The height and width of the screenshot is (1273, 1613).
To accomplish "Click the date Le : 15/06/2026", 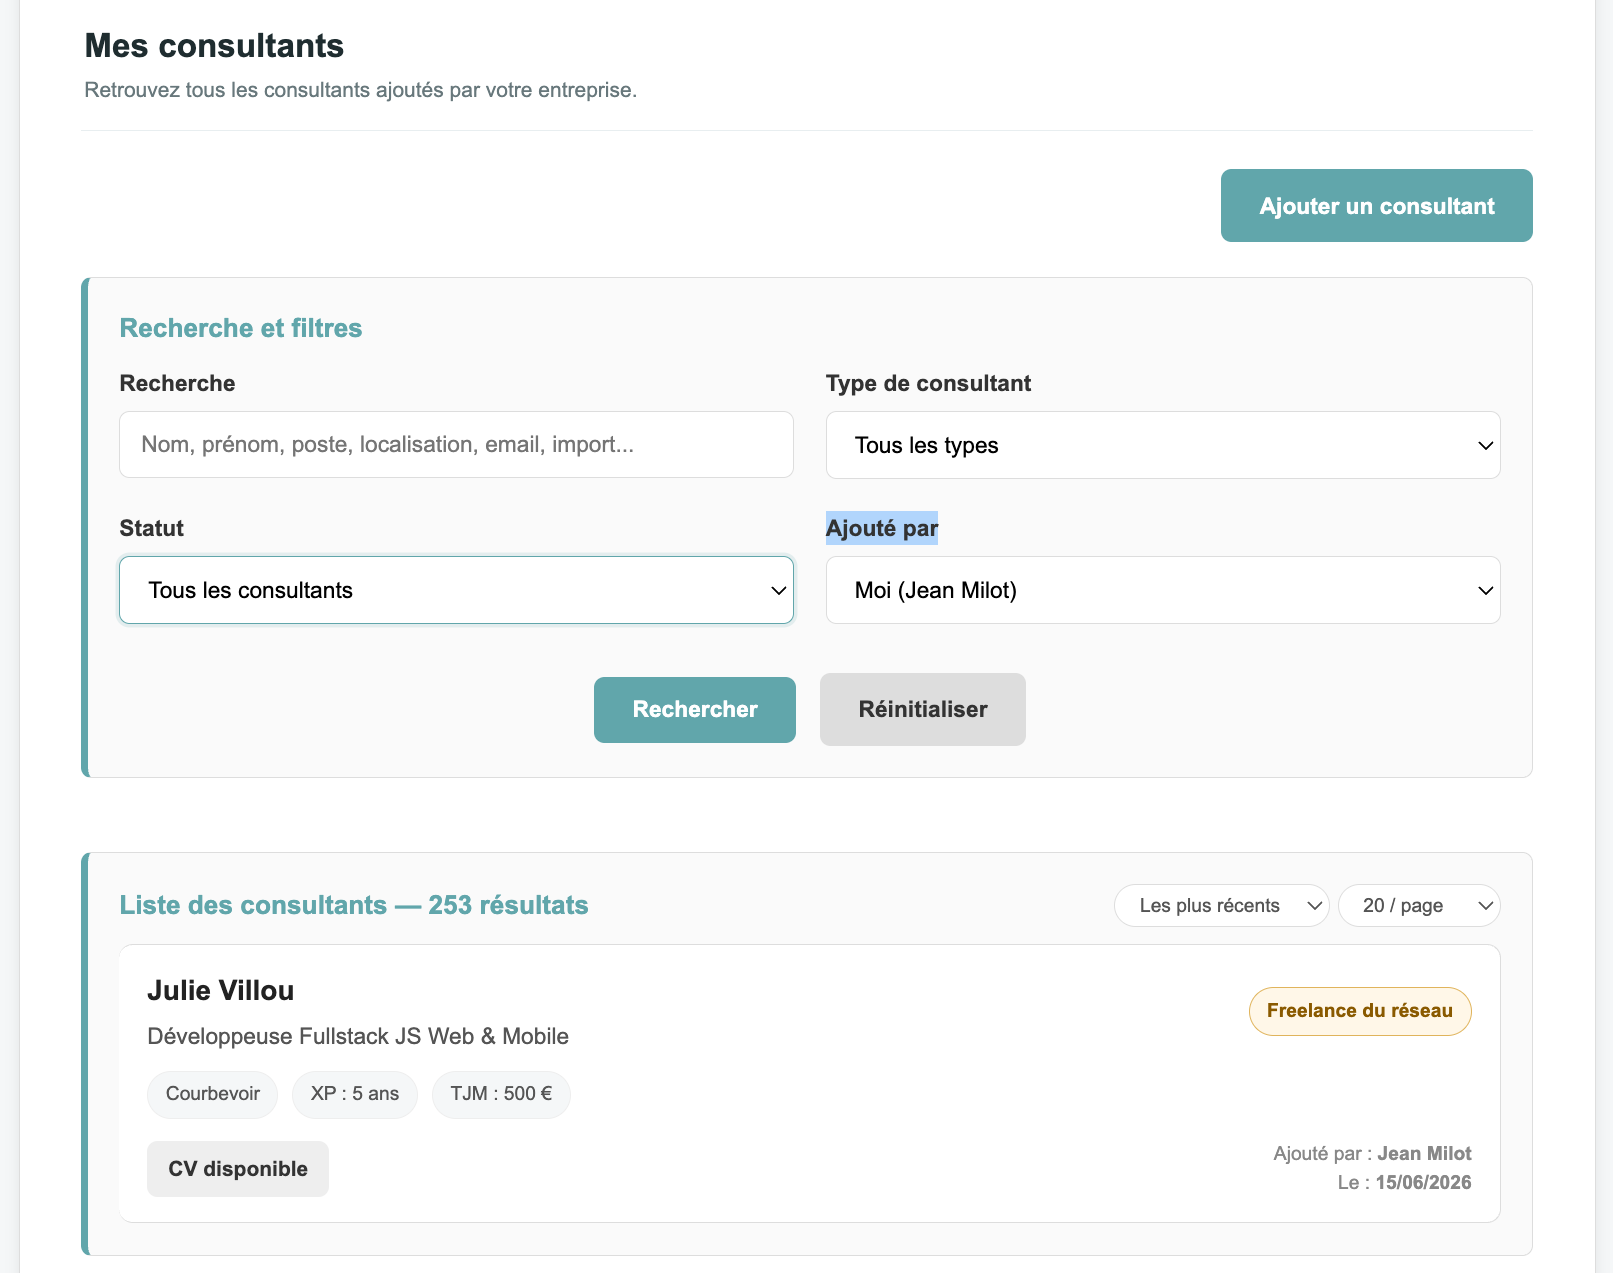I will (1404, 1183).
